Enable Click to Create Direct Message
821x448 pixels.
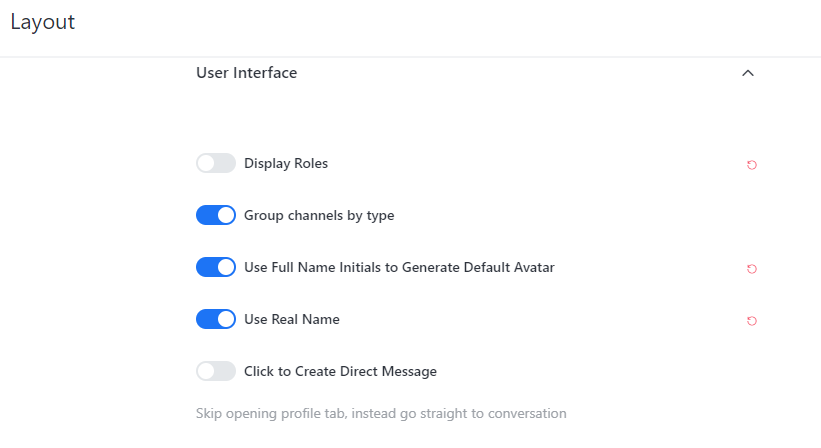tap(215, 371)
